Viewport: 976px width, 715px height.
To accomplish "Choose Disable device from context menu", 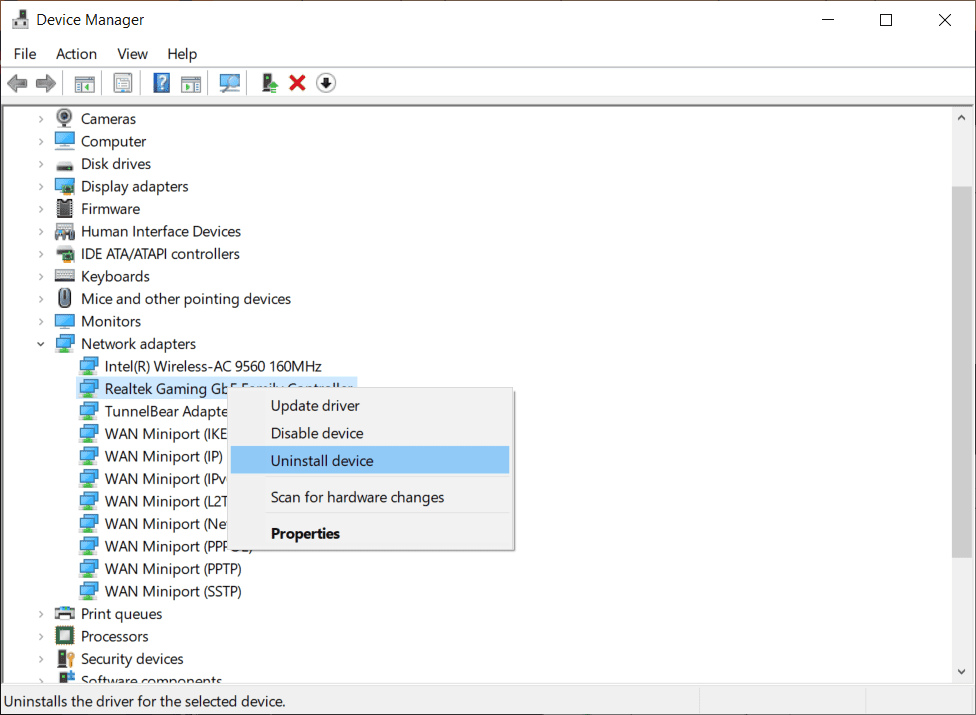I will (x=370, y=433).
